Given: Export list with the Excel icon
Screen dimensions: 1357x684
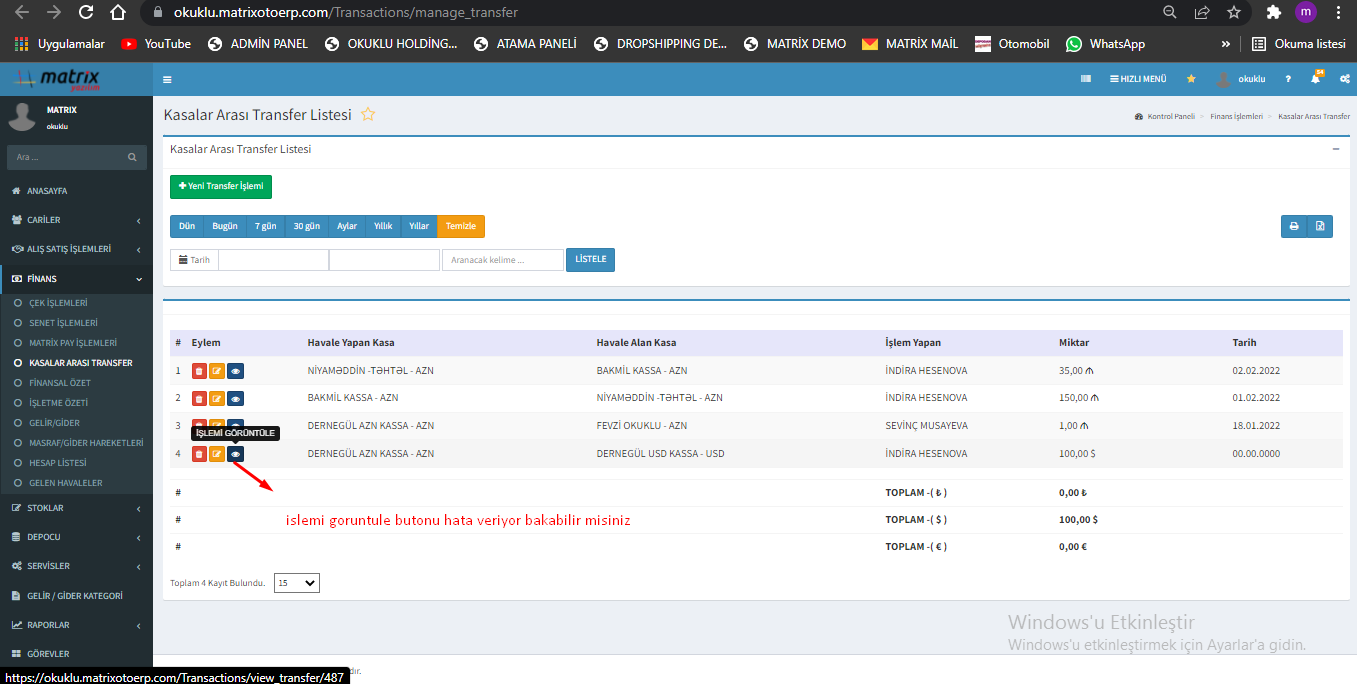Looking at the screenshot, I should coord(1320,227).
